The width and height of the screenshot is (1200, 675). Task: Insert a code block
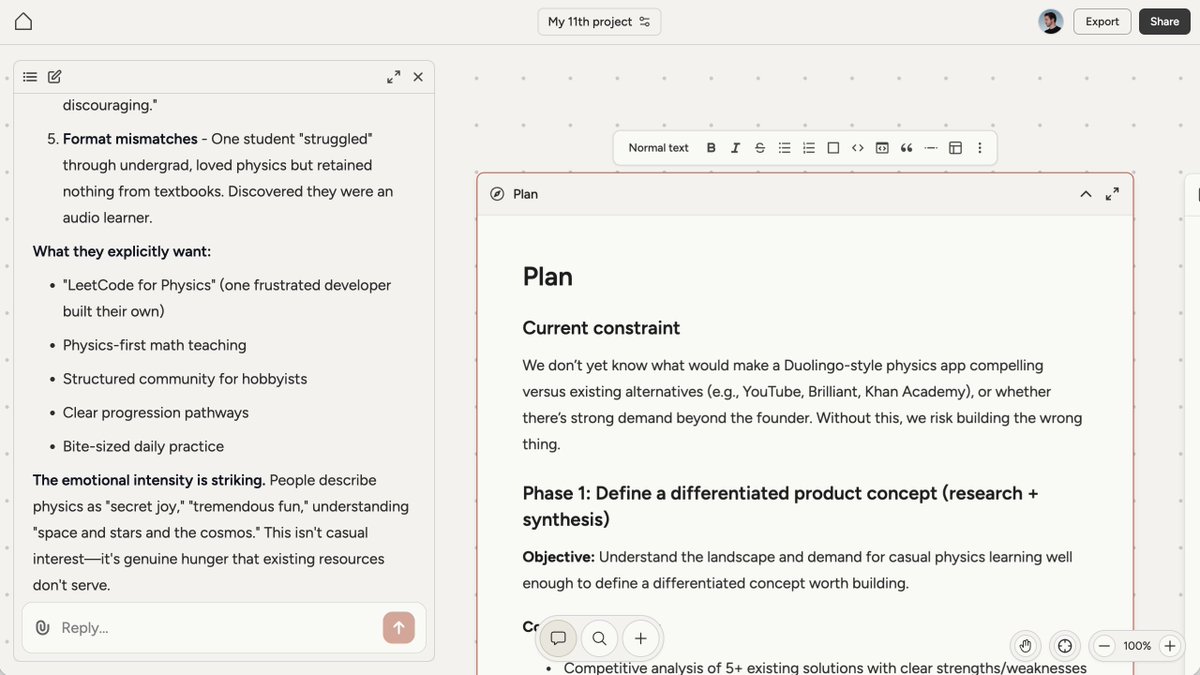click(x=882, y=148)
